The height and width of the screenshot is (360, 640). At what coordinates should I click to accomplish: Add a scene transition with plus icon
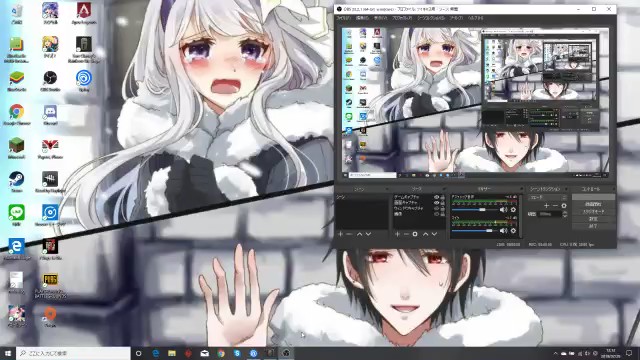547,206
